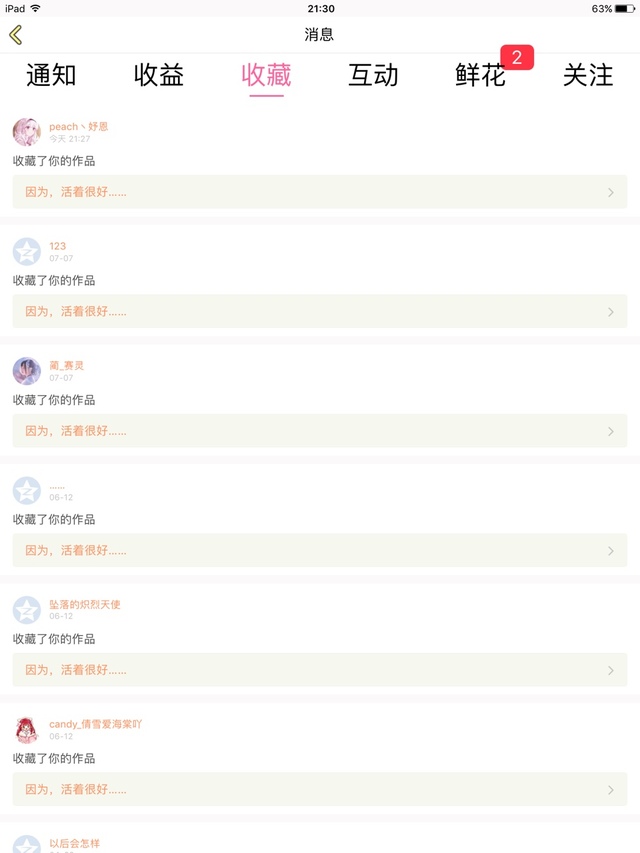Screen dimensions: 640x853
Task: Open the work title under candy_倩雪爱海棠吖
Action: point(76,790)
